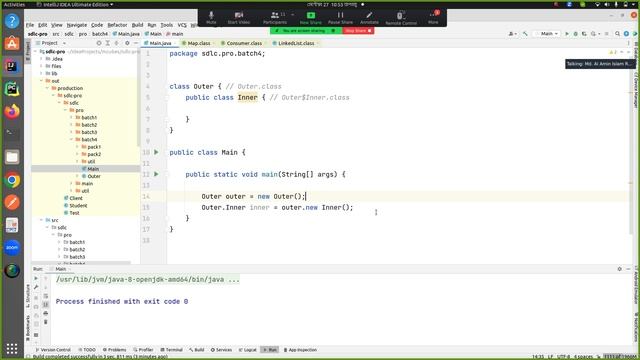The width and height of the screenshot is (640, 360).
Task: Open the Zoom Participants panel
Action: [x=275, y=18]
